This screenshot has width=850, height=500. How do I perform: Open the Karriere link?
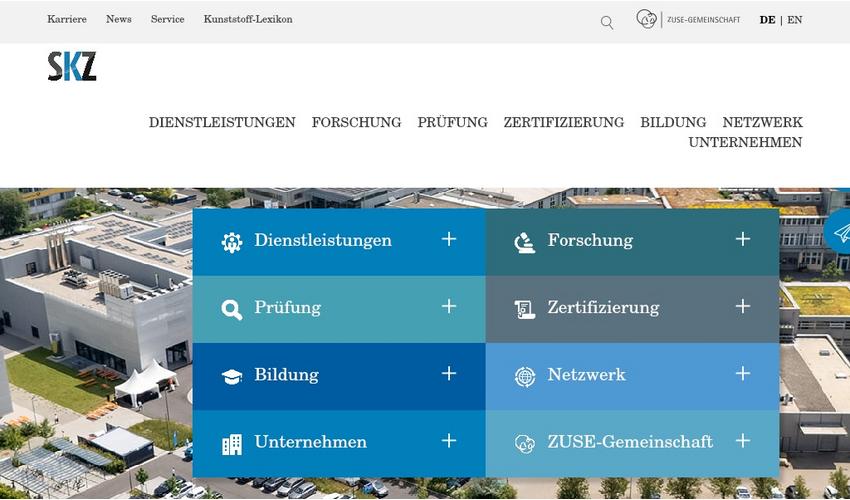pyautogui.click(x=67, y=19)
